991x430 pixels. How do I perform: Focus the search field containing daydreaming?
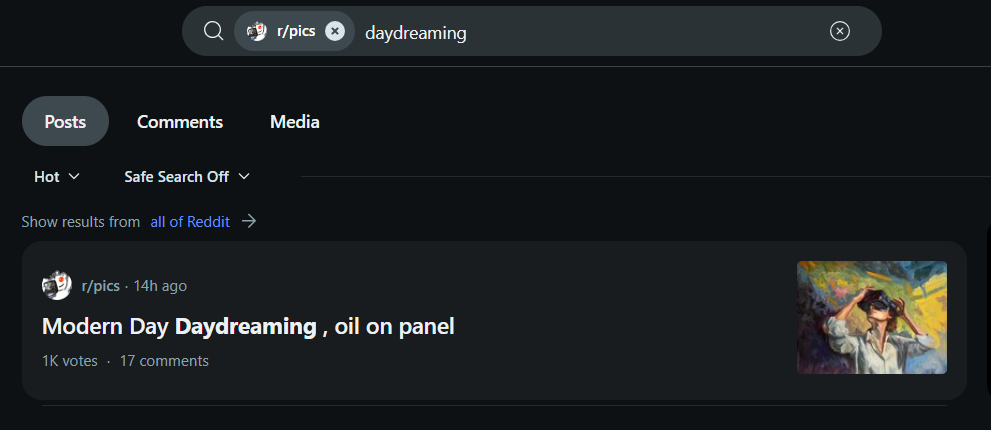click(590, 32)
